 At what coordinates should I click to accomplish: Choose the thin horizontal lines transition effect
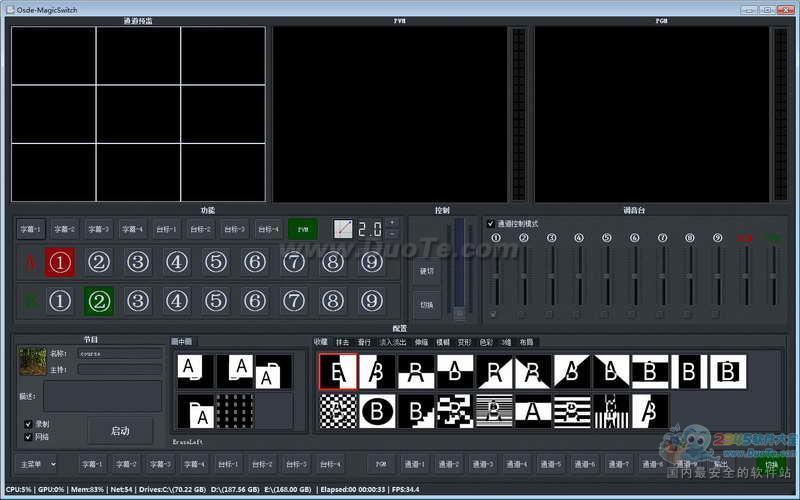(494, 411)
